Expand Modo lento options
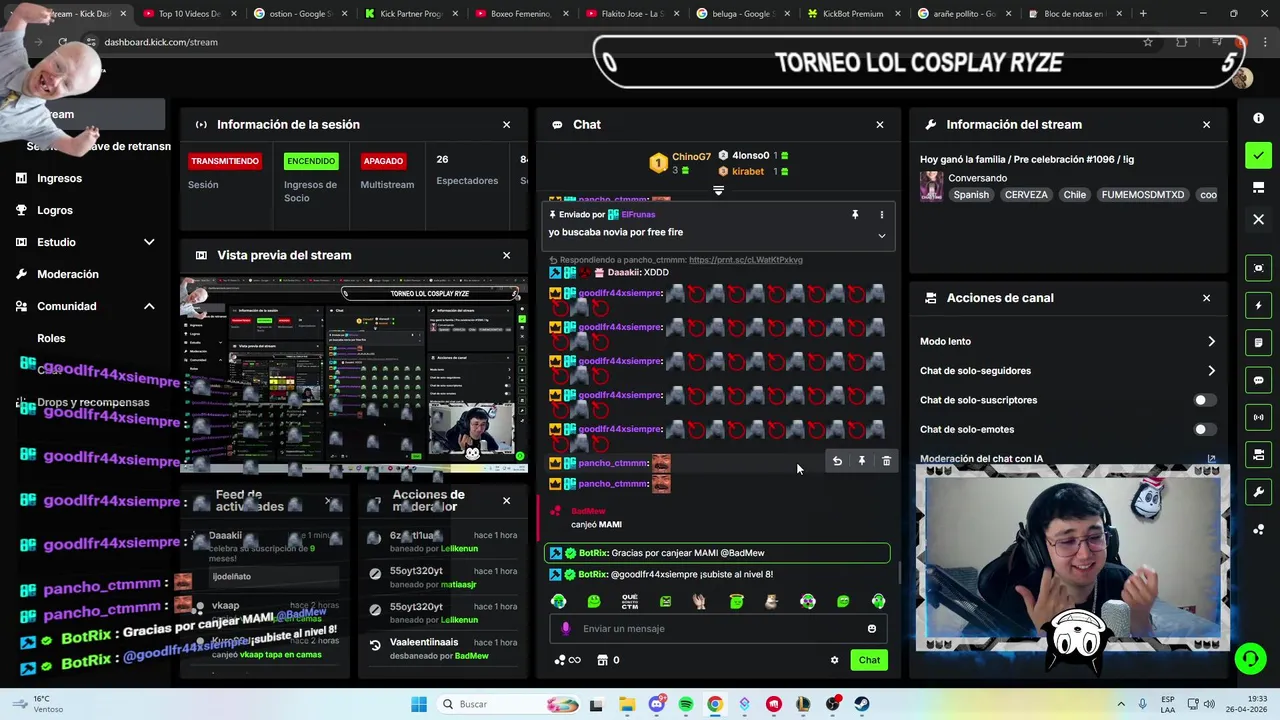This screenshot has height=720, width=1280. tap(1211, 341)
